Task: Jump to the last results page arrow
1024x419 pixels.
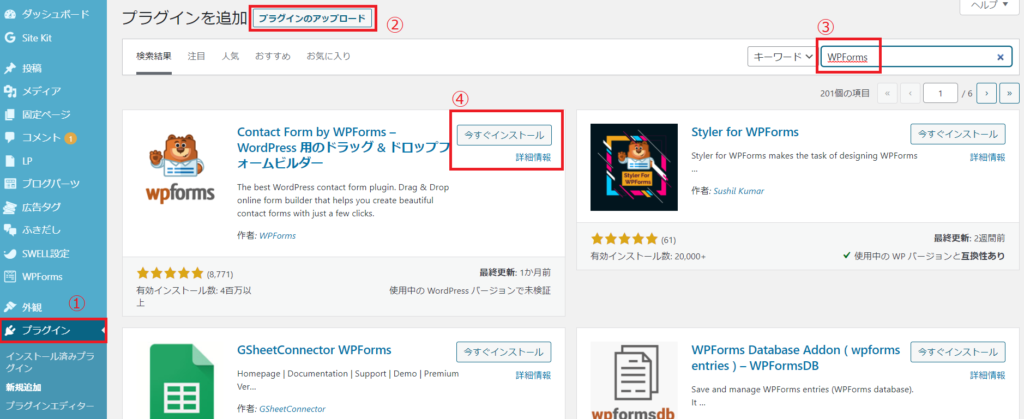Action: point(1010,93)
